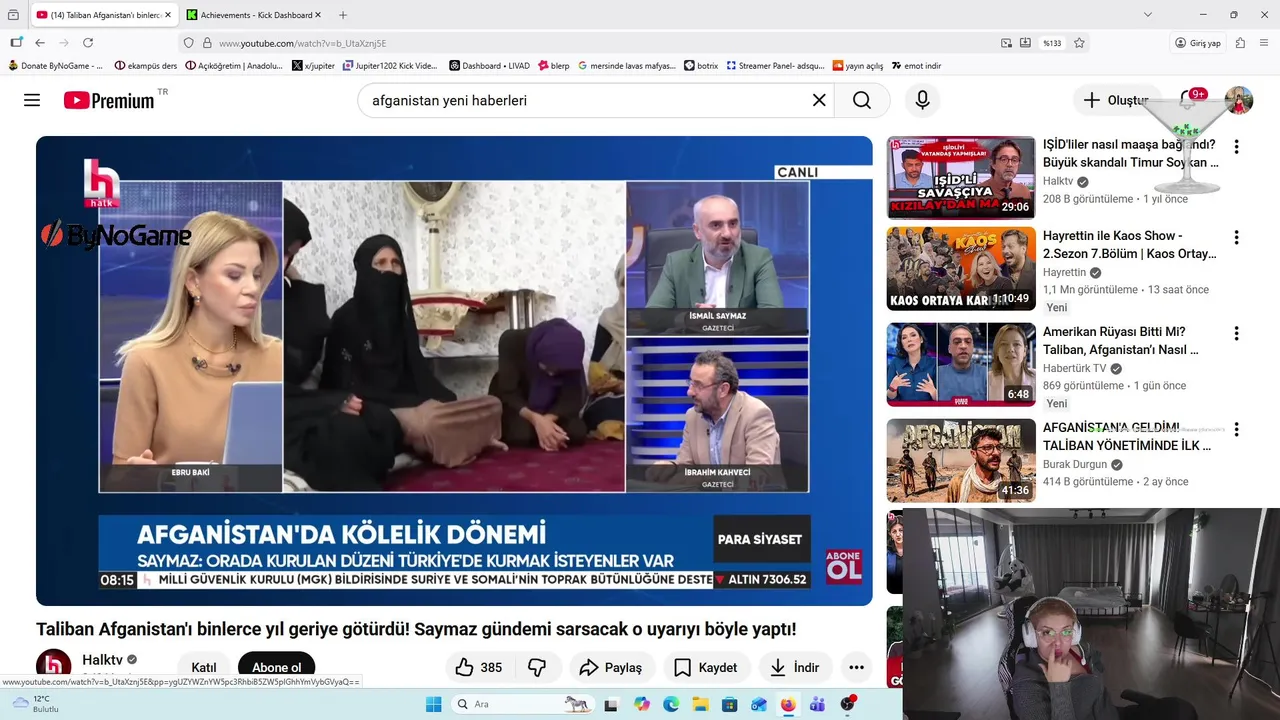Open the Streamer Panel bookmark
Viewport: 1280px width, 720px height.
click(775, 66)
